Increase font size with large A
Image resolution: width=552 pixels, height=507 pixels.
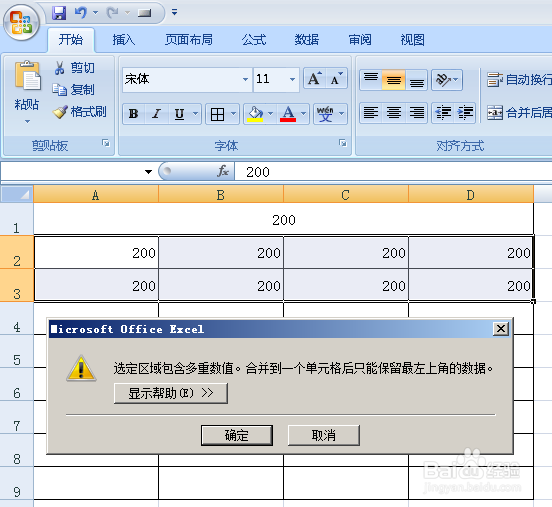(314, 79)
